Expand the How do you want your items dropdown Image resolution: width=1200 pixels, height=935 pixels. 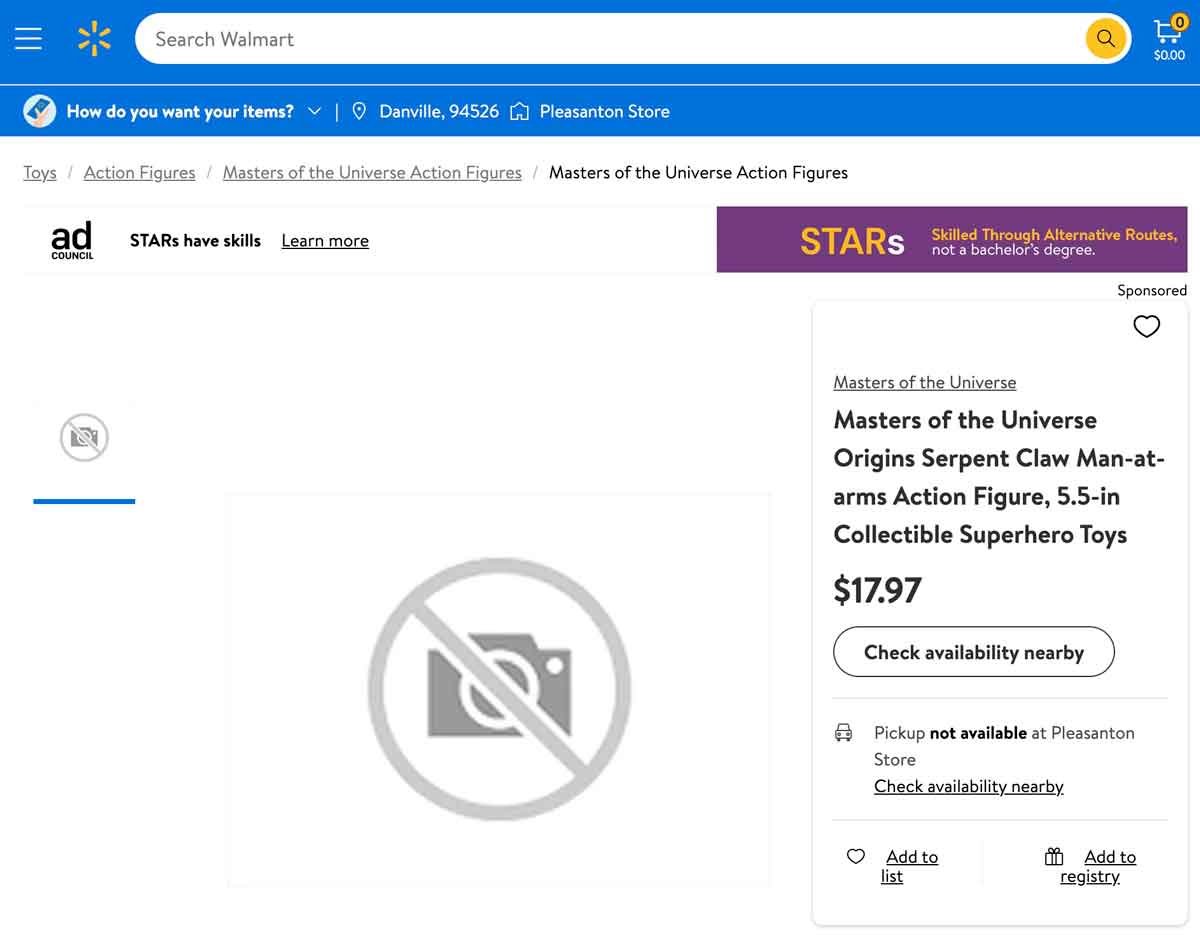click(x=314, y=111)
